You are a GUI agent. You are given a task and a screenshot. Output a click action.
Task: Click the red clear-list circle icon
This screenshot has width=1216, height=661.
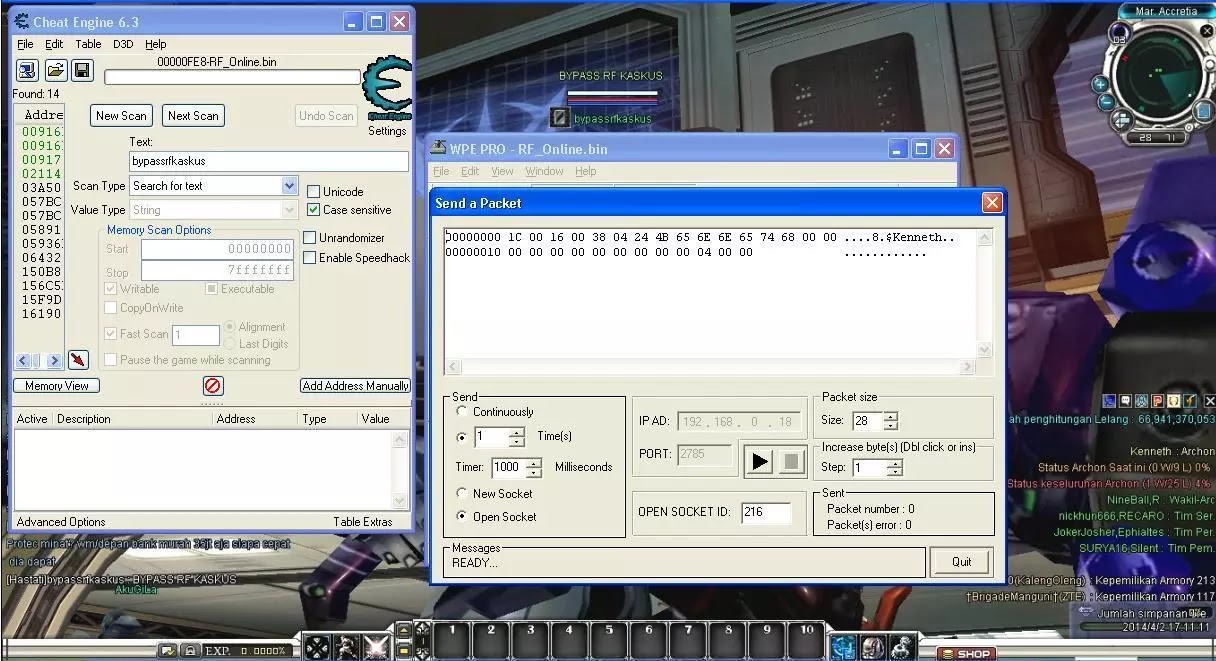(212, 385)
